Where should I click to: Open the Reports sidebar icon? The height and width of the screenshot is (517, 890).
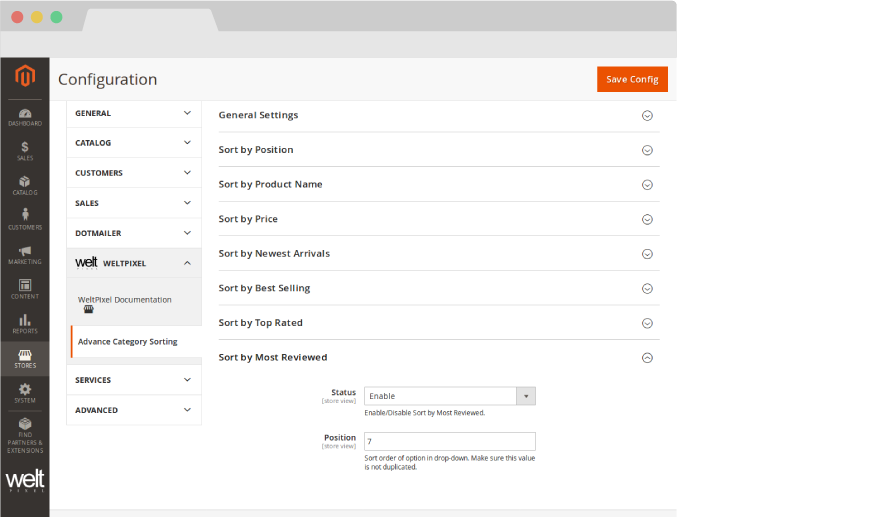(x=24, y=324)
